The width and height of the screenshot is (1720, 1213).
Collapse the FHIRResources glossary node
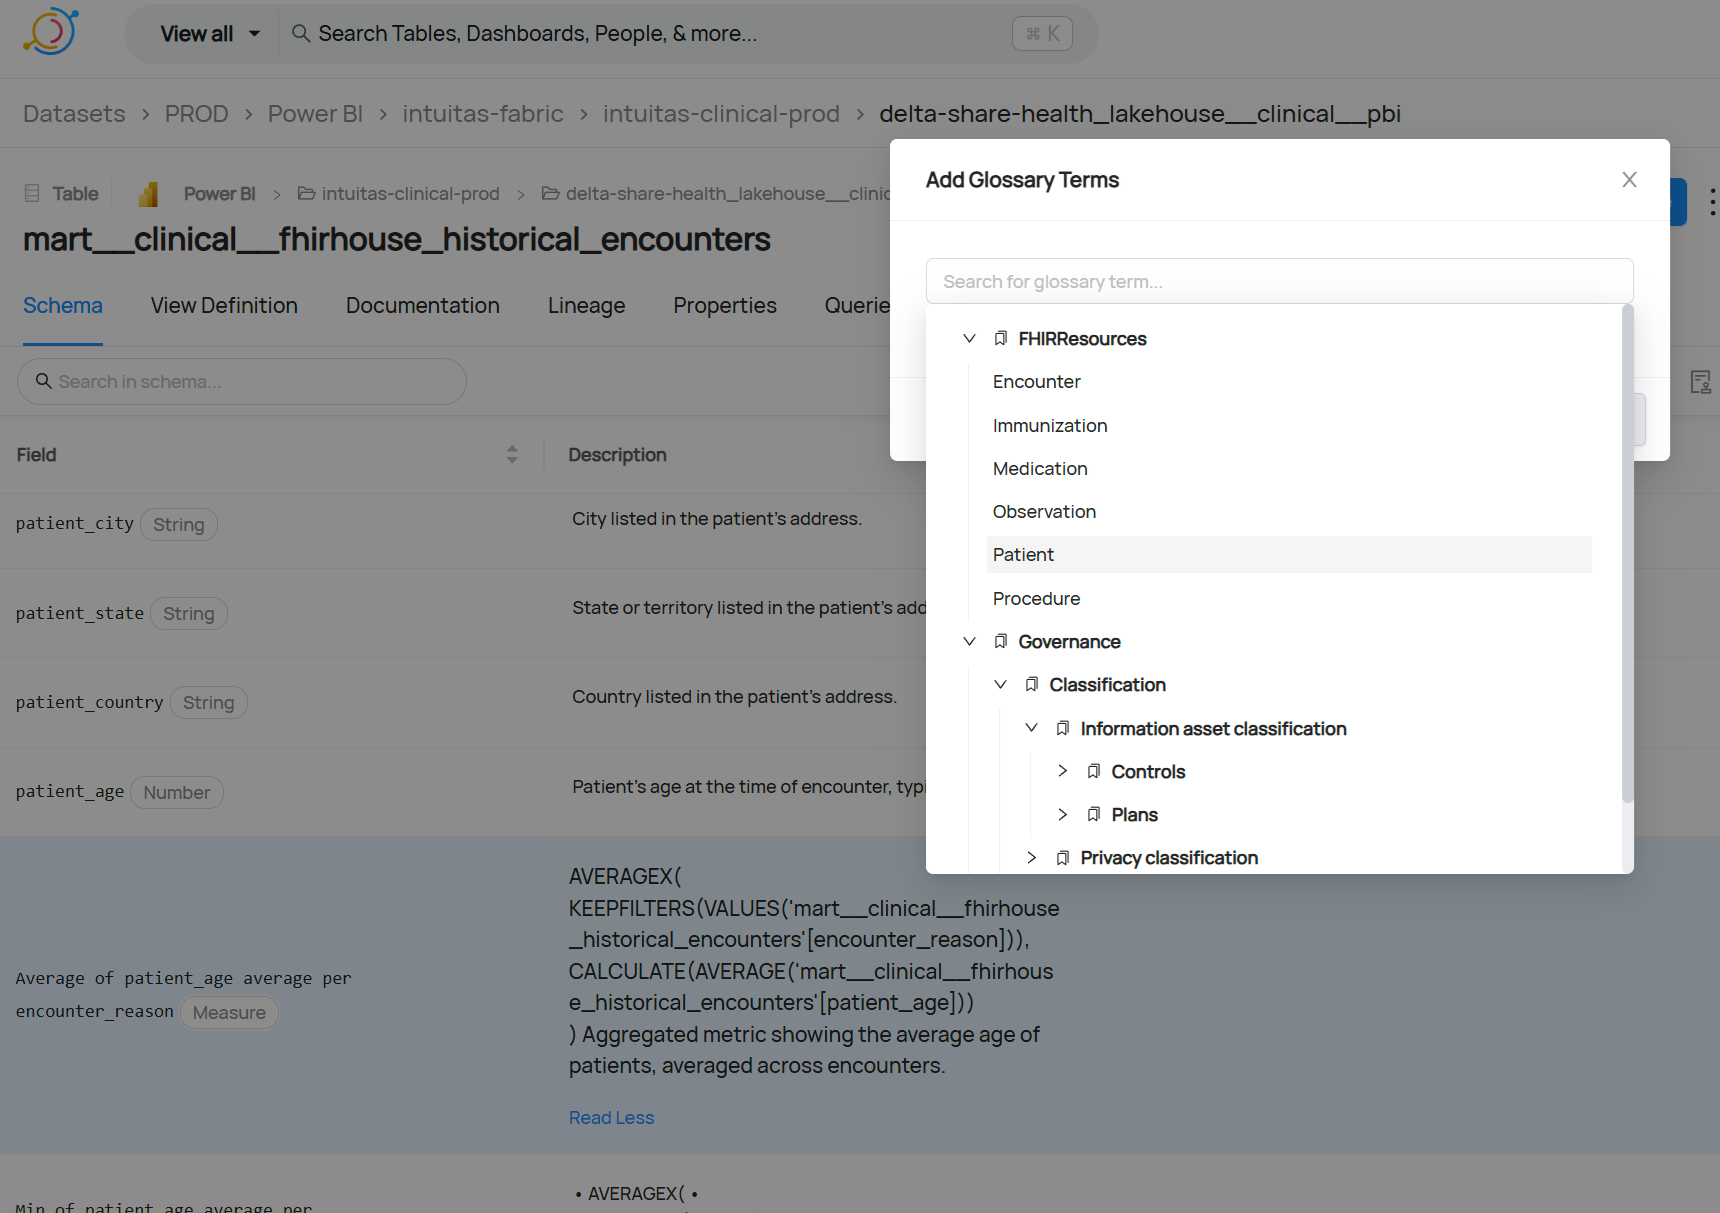969,339
